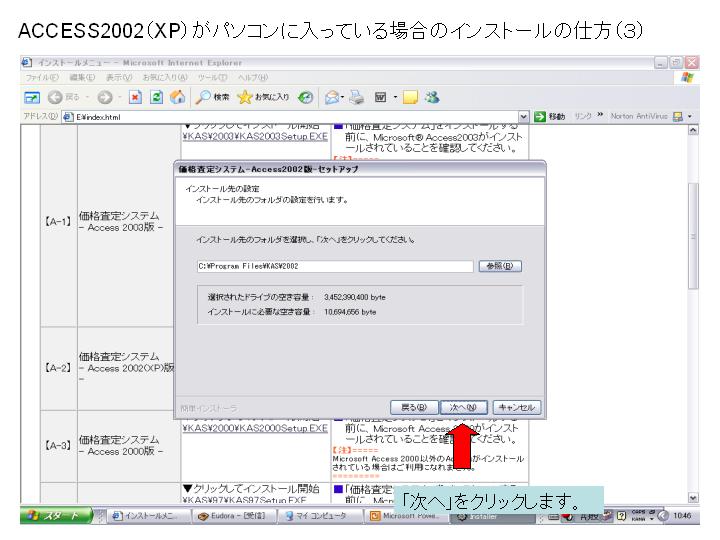Click the yellow Discuss note icon
720x540 pixels.
410,97
